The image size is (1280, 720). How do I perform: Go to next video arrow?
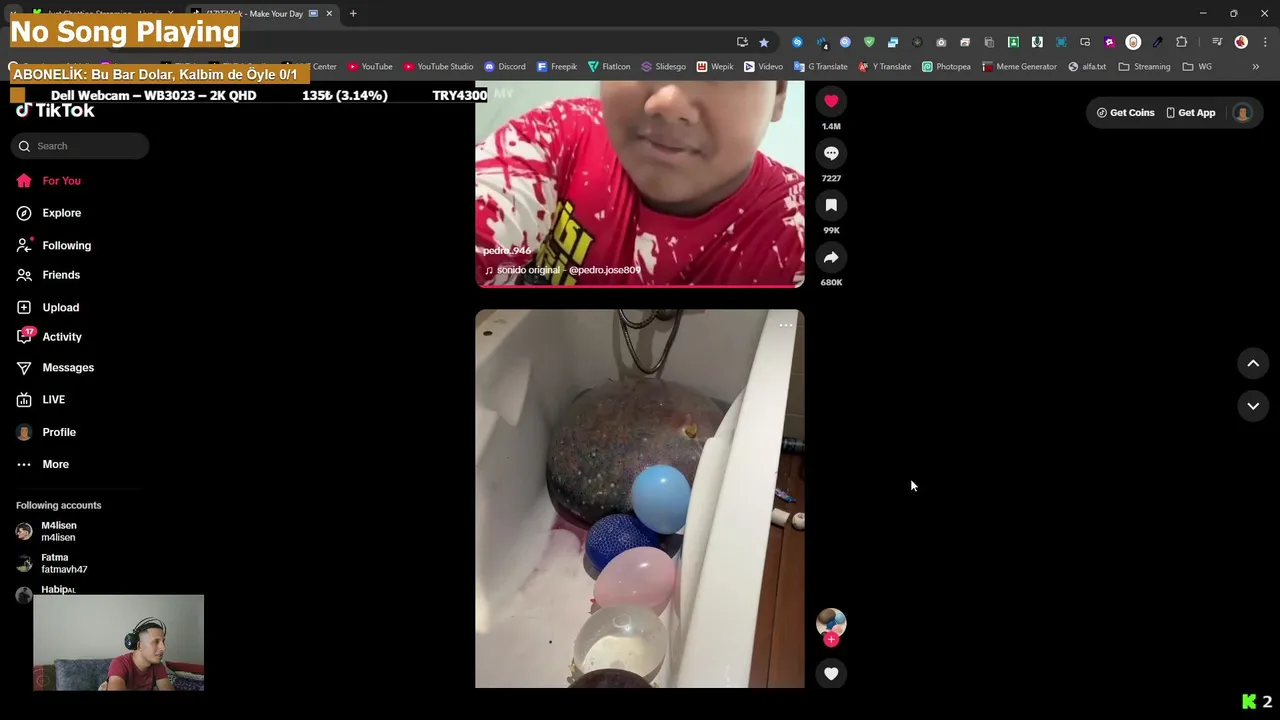pyautogui.click(x=1253, y=406)
